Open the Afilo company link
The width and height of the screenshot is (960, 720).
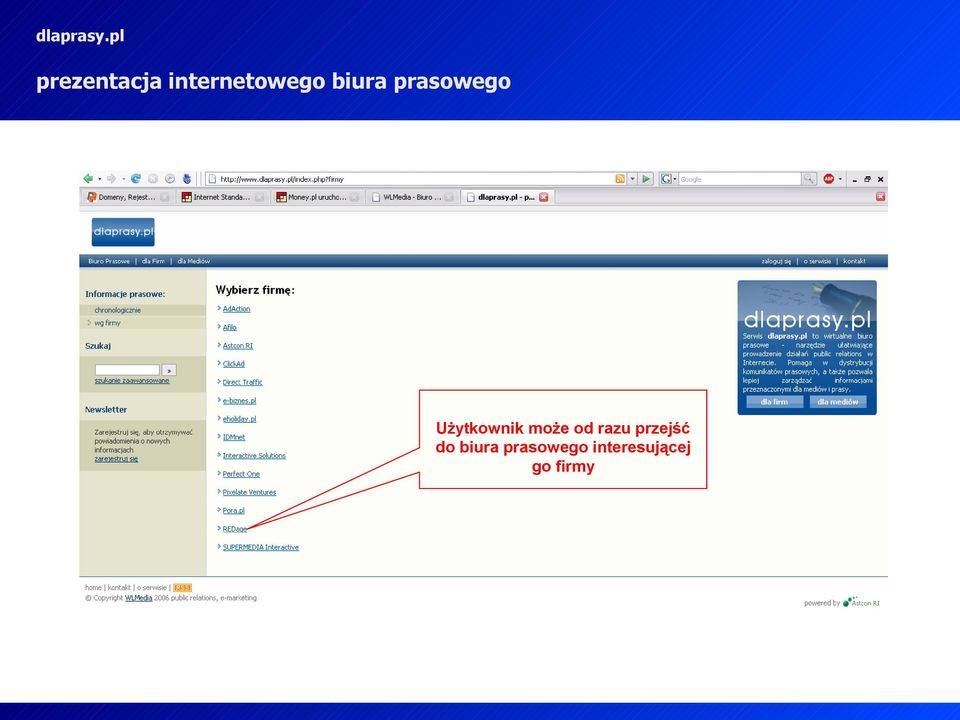[x=230, y=328]
